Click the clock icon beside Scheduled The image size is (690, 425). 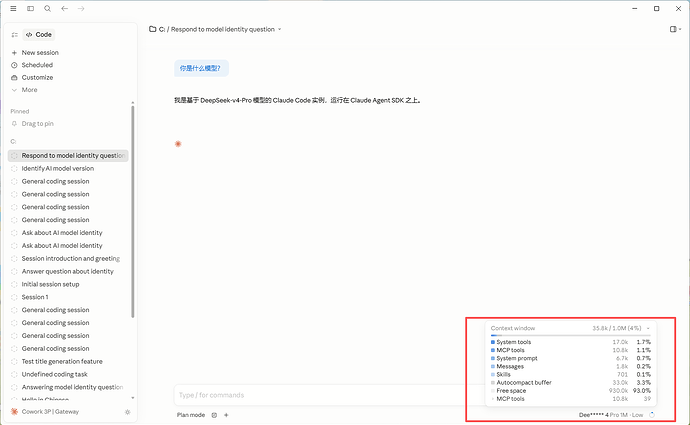pyautogui.click(x=14, y=65)
